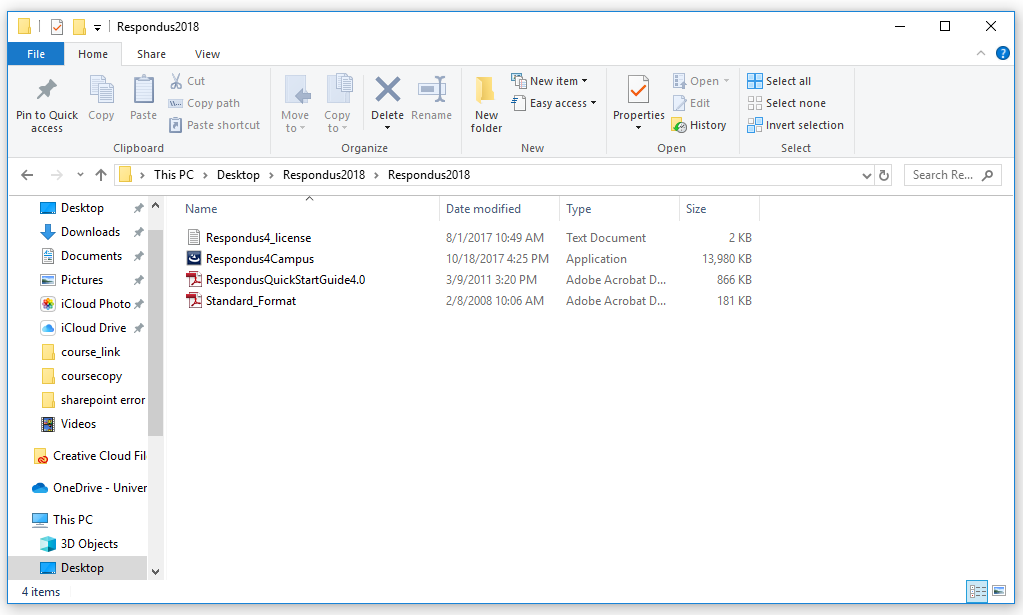Click the Properties checkmark icon
Screen dimensions: 1023x615
tap(638, 90)
